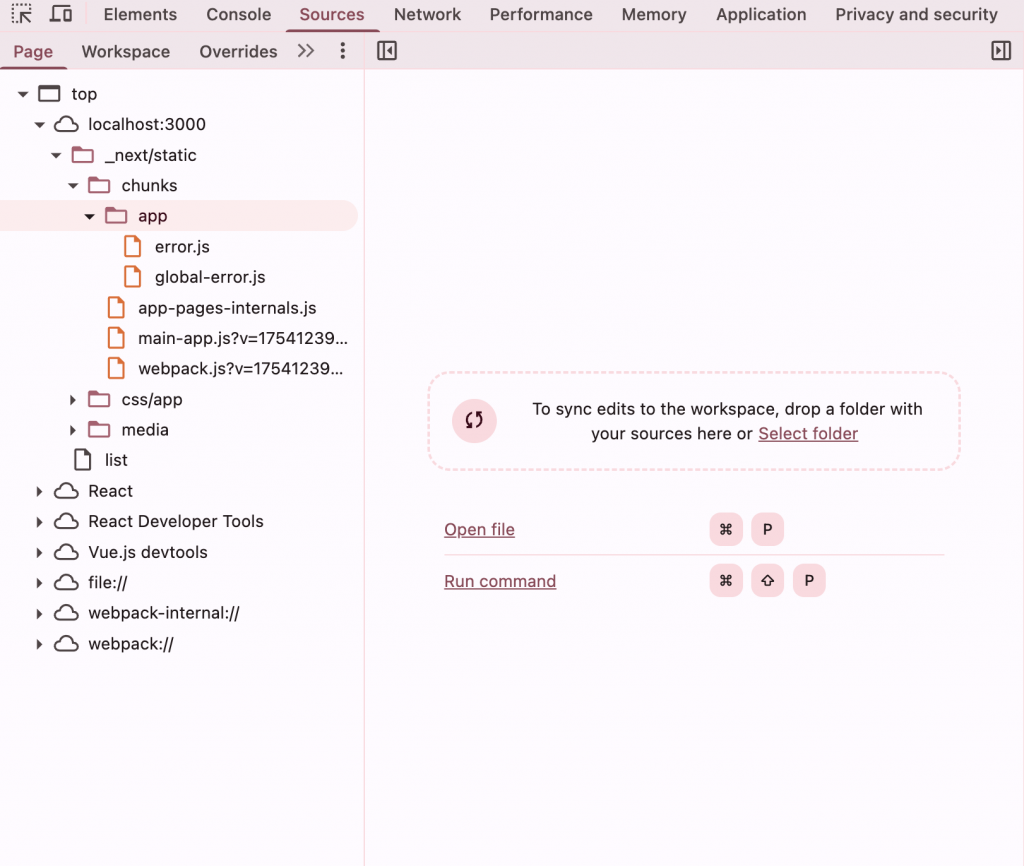Collapse the localhost:3000 tree node

click(40, 124)
